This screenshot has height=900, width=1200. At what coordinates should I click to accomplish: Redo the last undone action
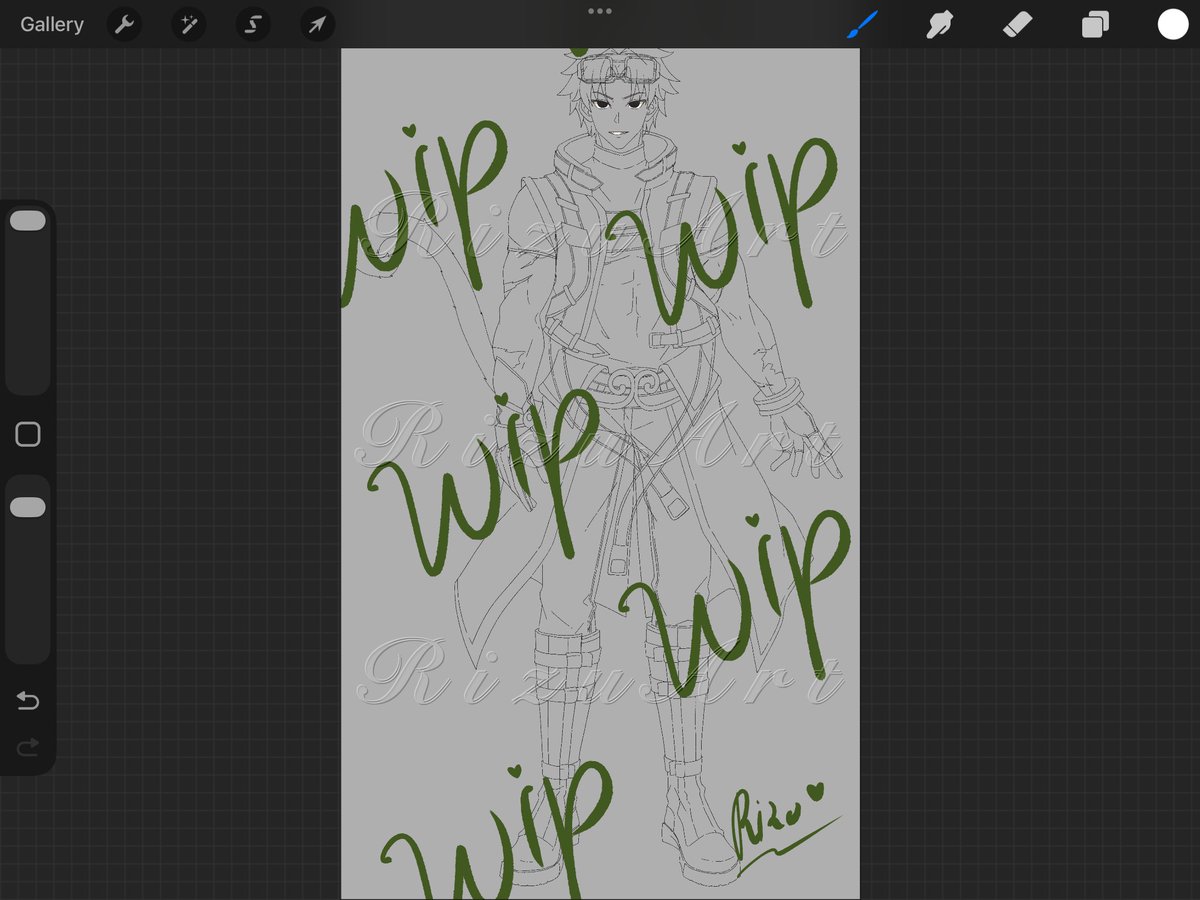coord(28,747)
